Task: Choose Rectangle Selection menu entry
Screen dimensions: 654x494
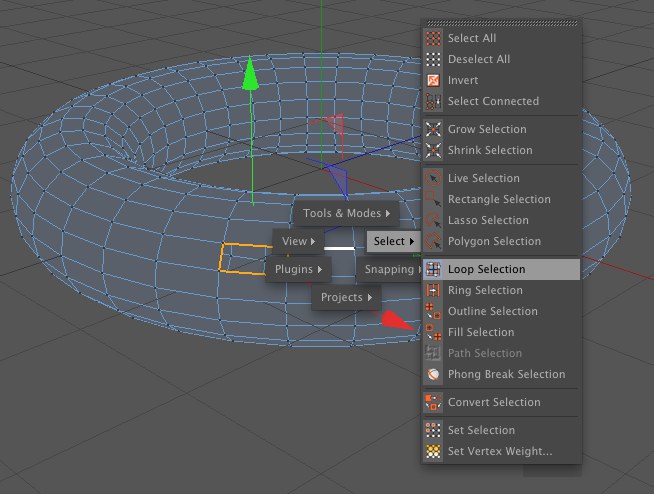Action: [498, 199]
